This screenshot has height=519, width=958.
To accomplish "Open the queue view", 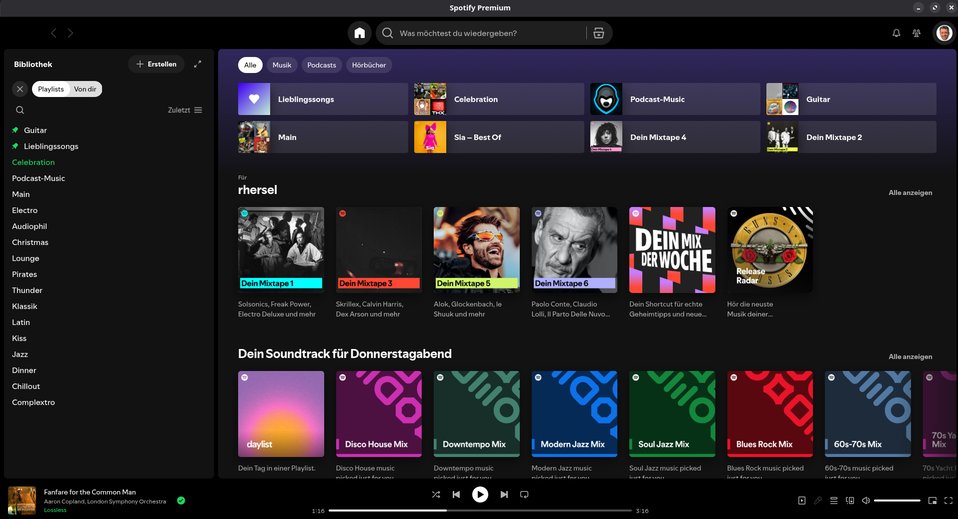I will click(x=833, y=500).
